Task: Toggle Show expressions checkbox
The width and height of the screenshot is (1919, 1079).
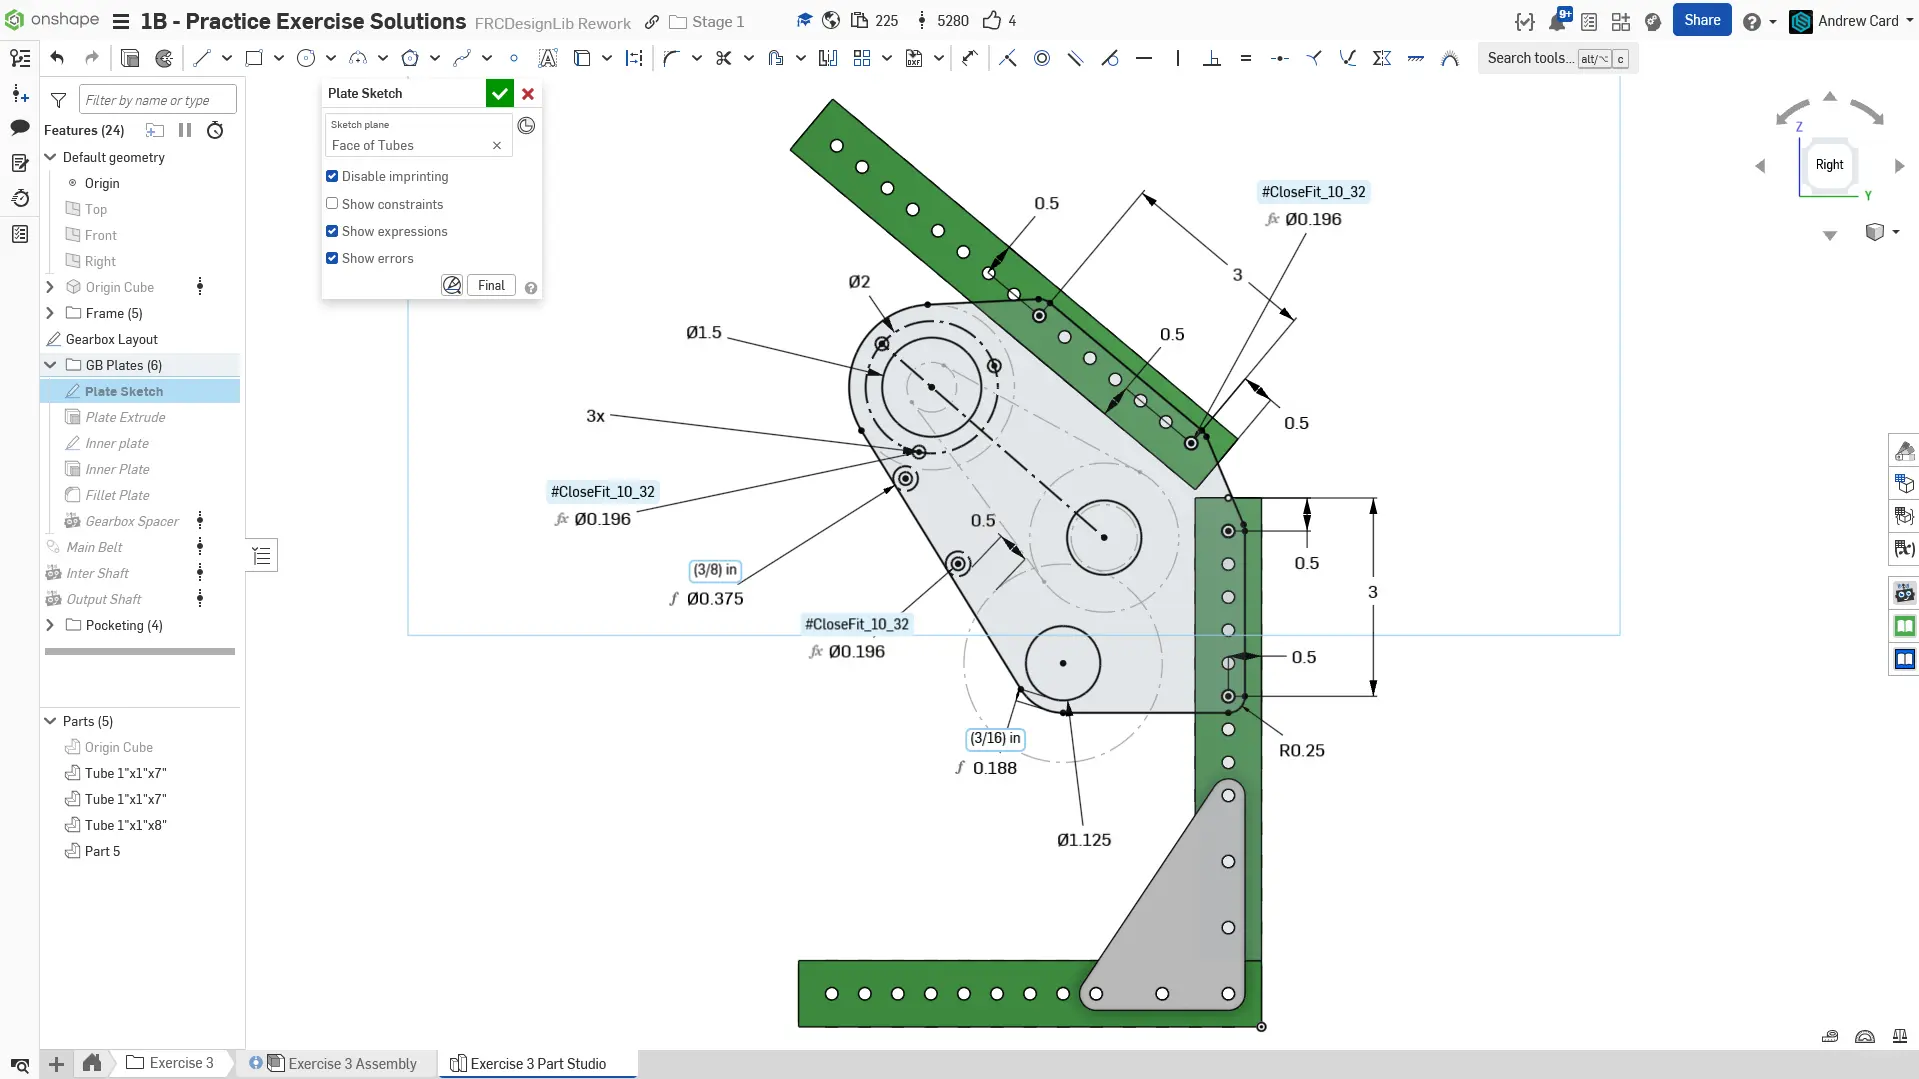Action: [332, 231]
